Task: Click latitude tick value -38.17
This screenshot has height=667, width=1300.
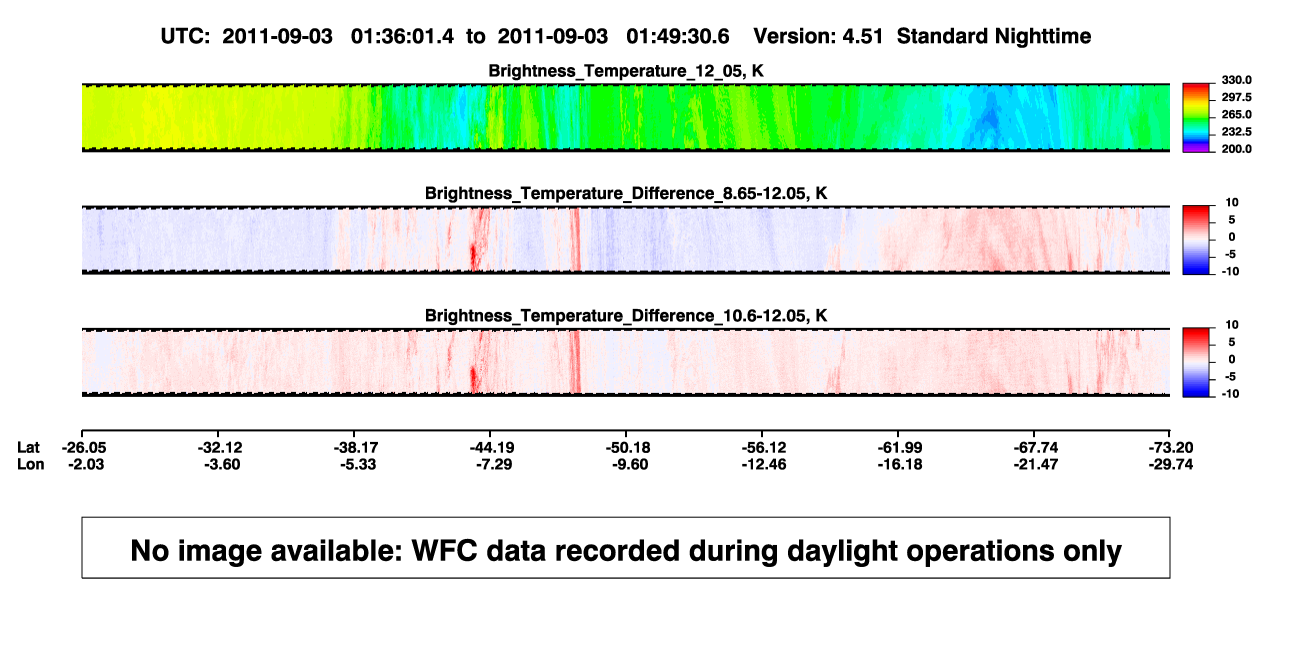Action: [357, 447]
